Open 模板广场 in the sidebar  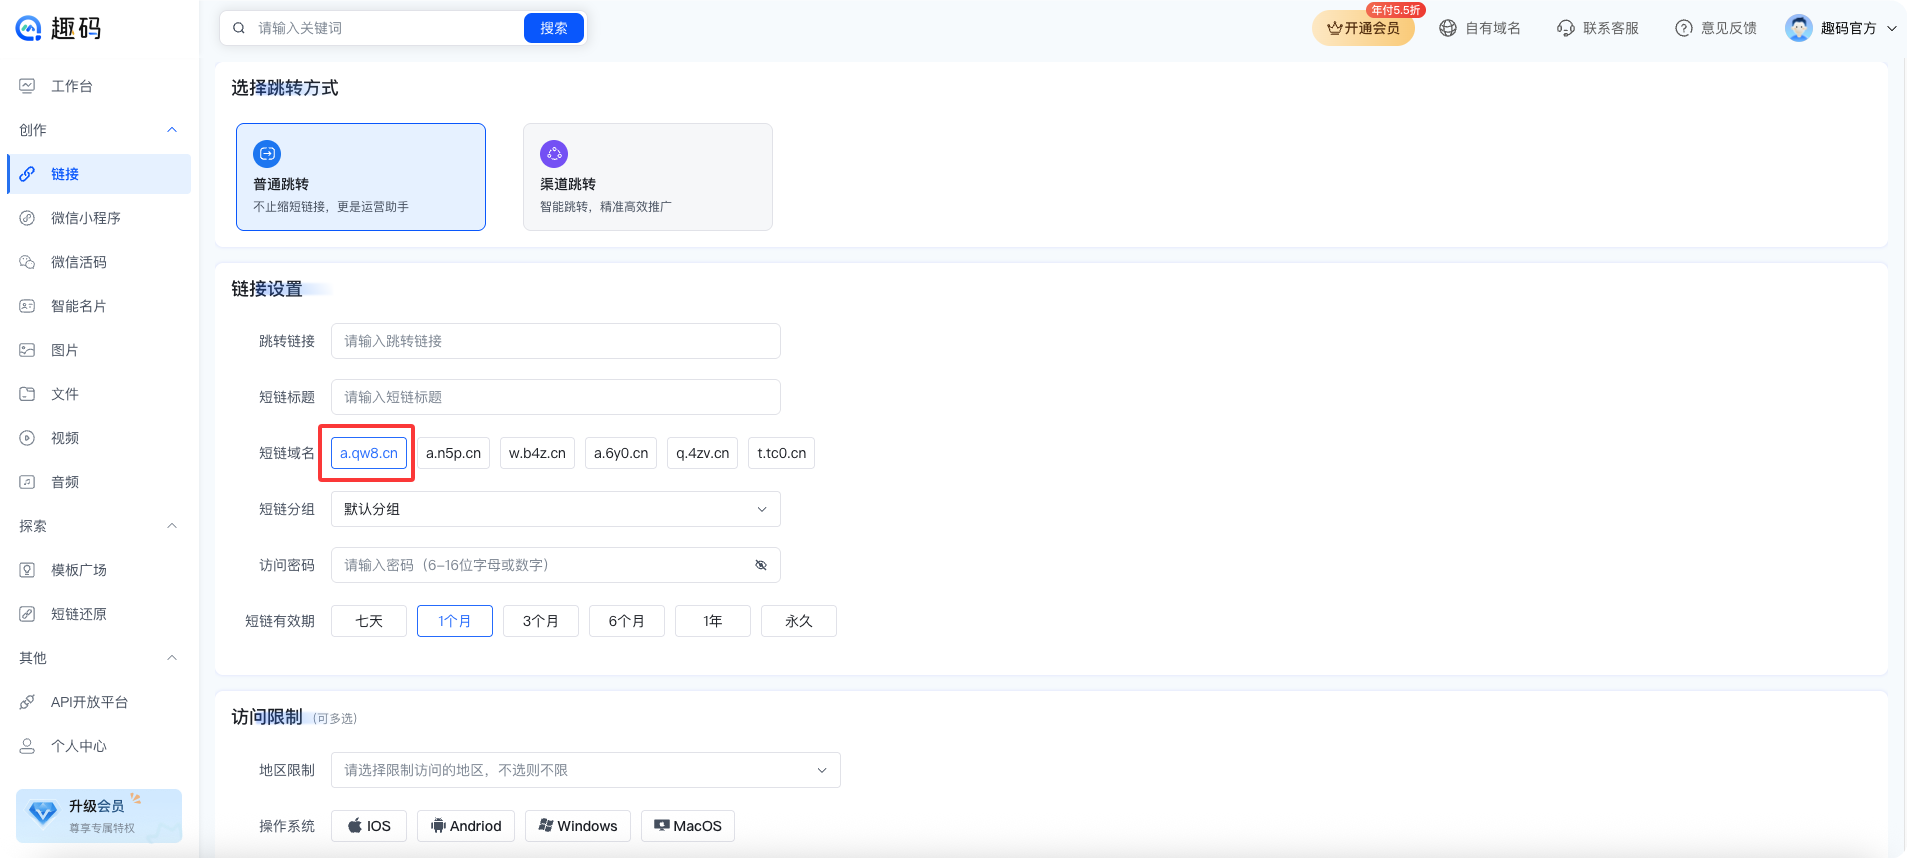(78, 570)
